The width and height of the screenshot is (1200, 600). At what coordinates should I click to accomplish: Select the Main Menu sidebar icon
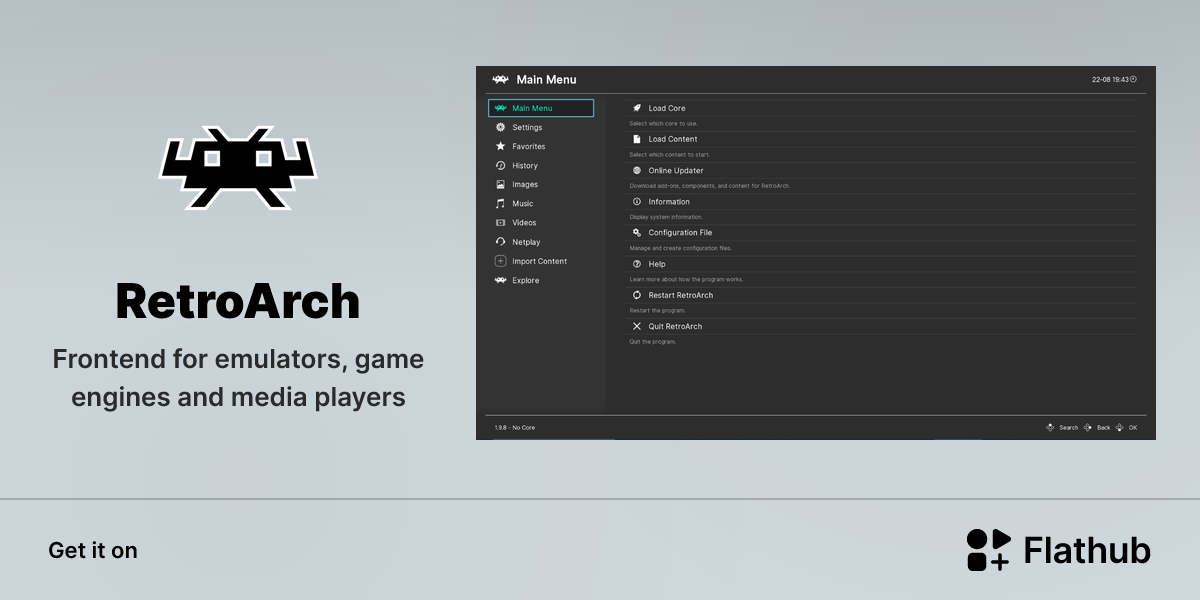point(501,108)
